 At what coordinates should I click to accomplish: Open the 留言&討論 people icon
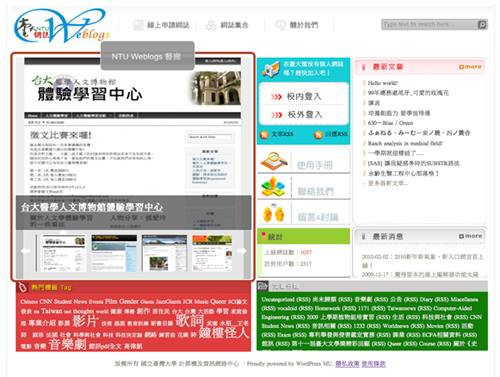(273, 213)
